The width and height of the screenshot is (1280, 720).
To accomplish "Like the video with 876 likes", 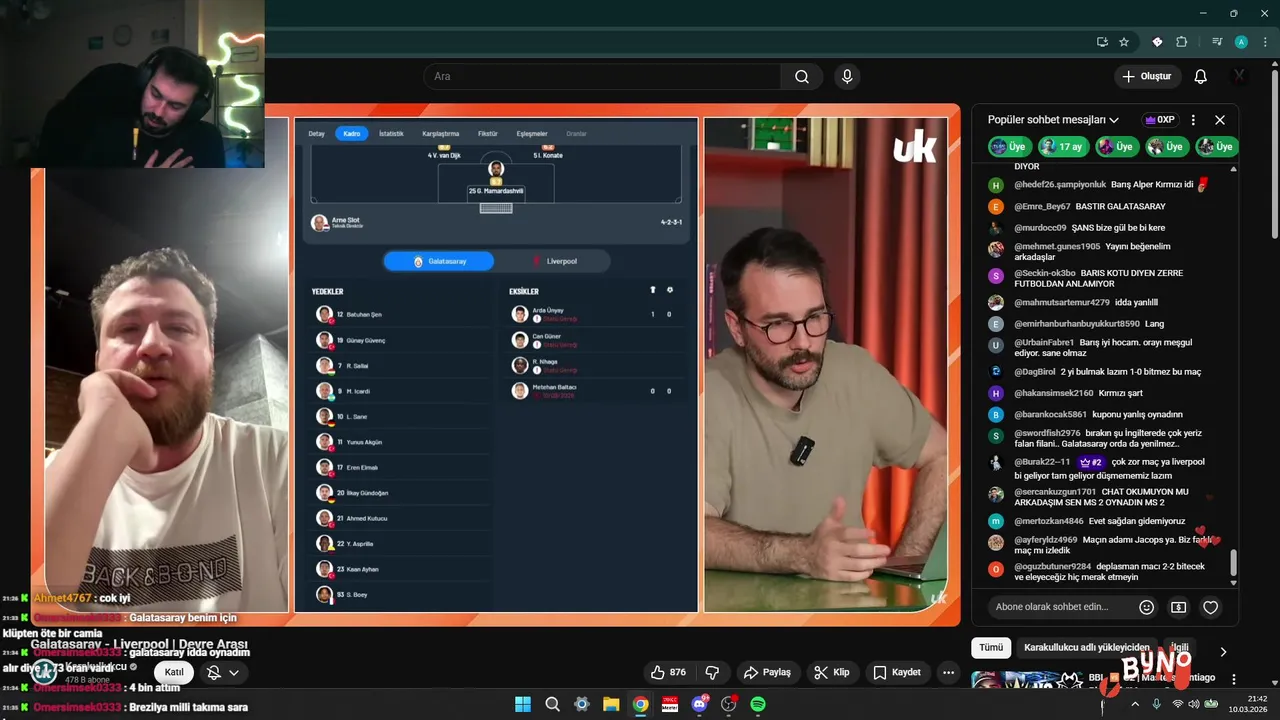I will click(x=668, y=672).
